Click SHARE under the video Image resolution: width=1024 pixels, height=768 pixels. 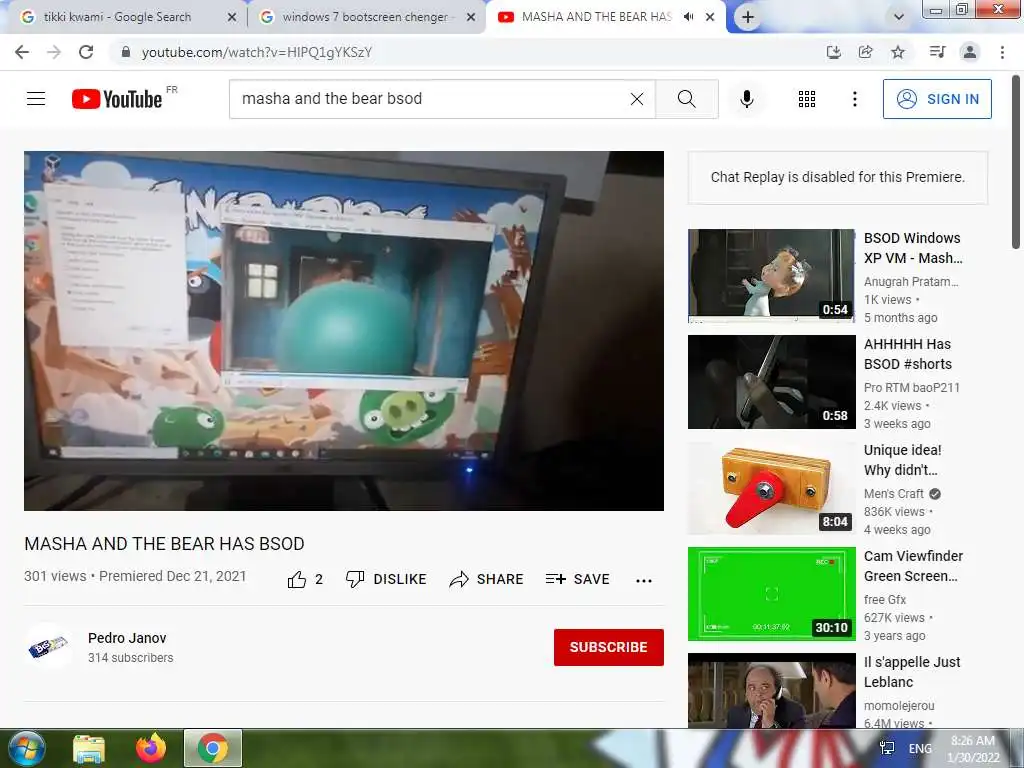487,579
